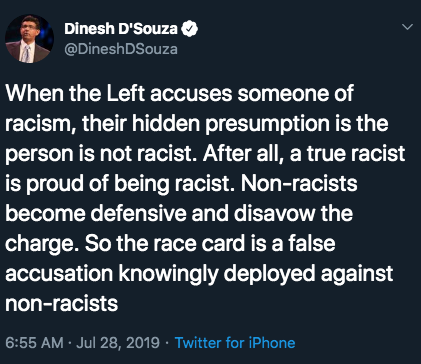Open the @DineshDSouza handle link
The width and height of the screenshot is (421, 364).
click(121, 49)
